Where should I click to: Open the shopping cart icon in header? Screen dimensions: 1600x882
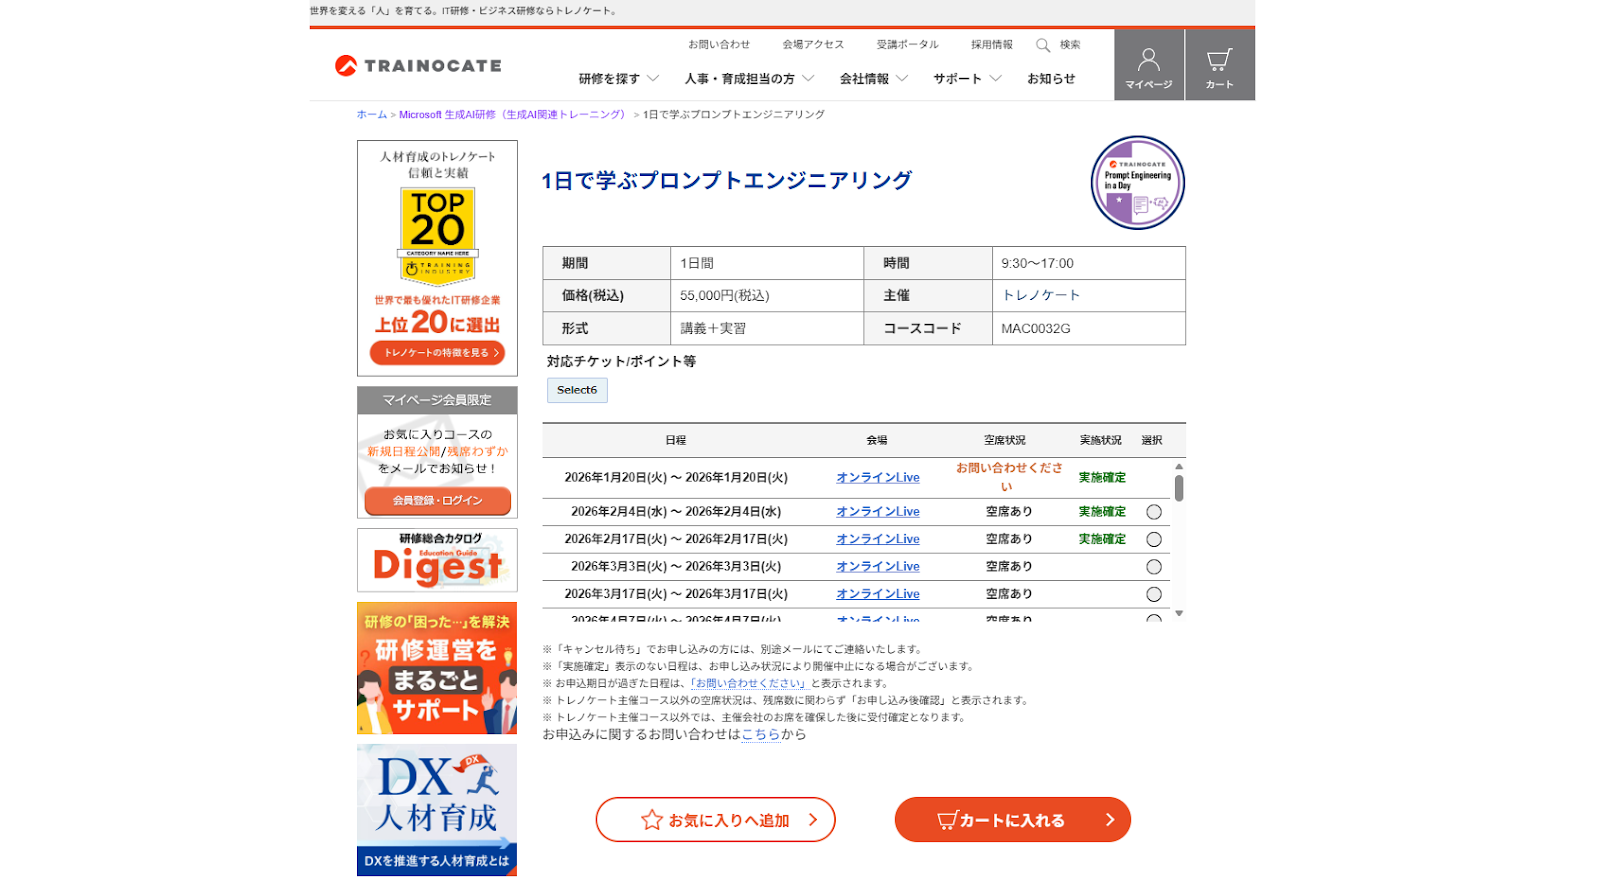1219,60
